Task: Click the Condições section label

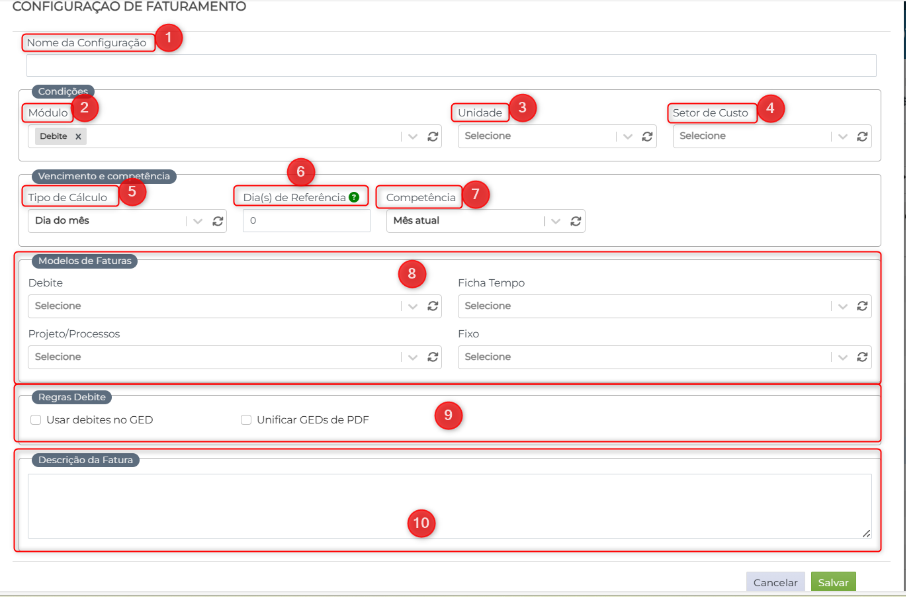Action: coord(63,91)
